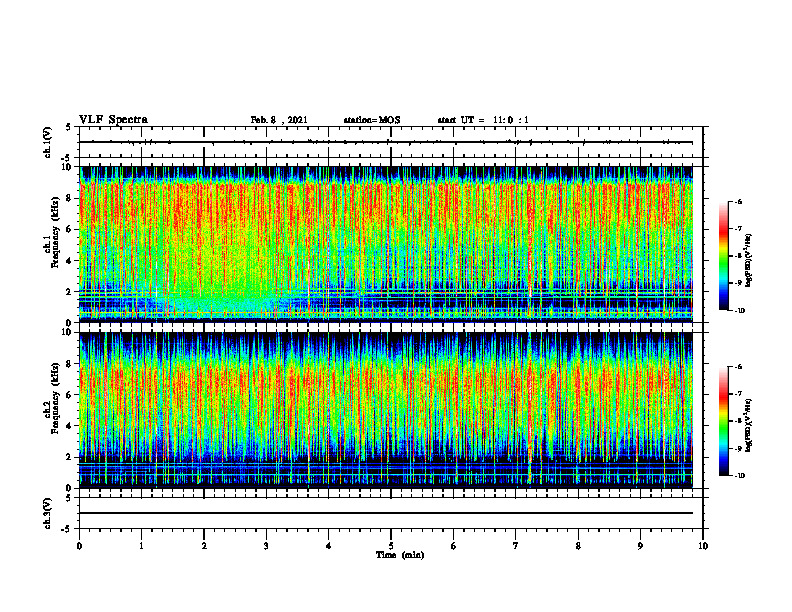
Task: Click the 'ch.3(V)' axis label
Action: [x=47, y=513]
